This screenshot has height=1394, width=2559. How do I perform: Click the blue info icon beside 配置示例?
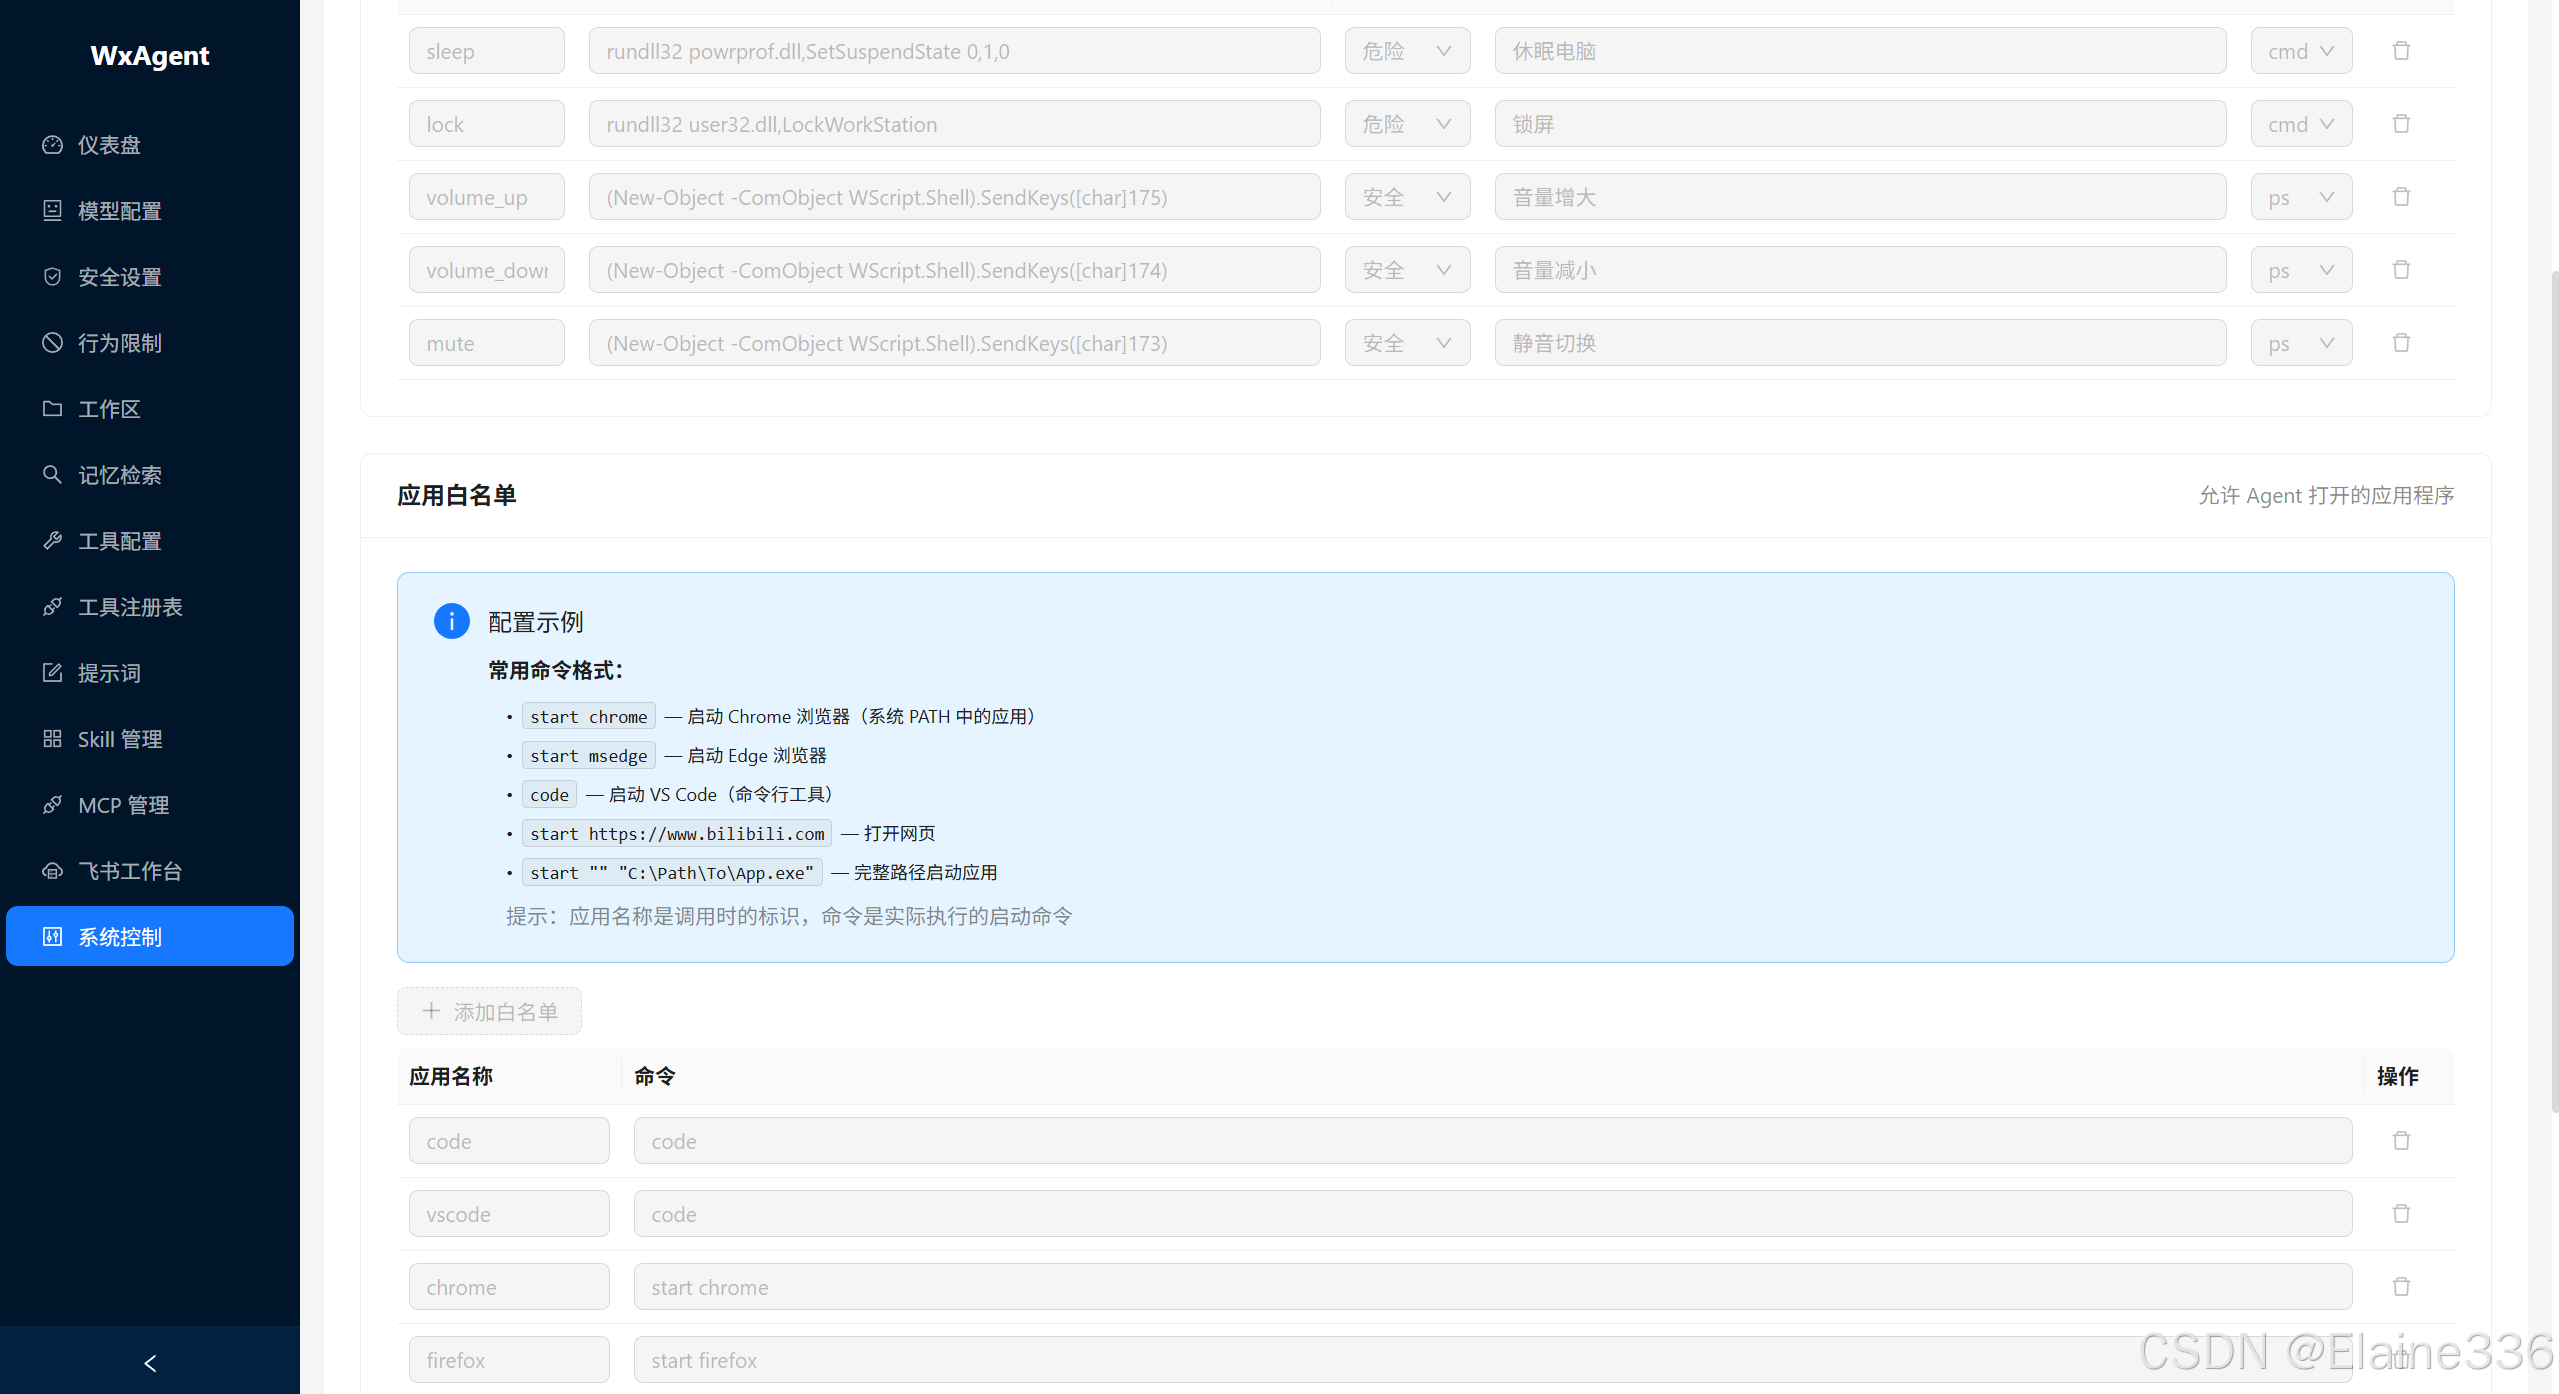coord(452,621)
